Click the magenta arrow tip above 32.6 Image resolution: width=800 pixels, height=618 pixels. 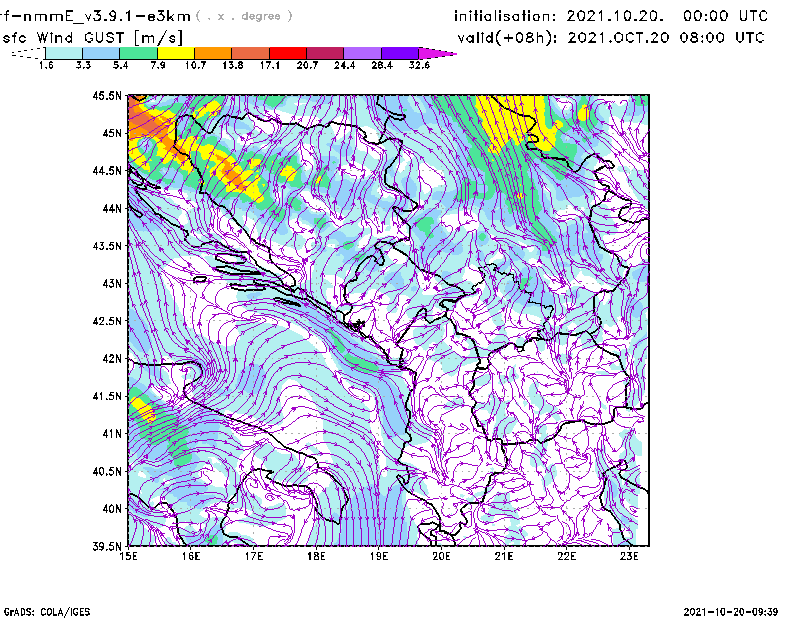(437, 53)
